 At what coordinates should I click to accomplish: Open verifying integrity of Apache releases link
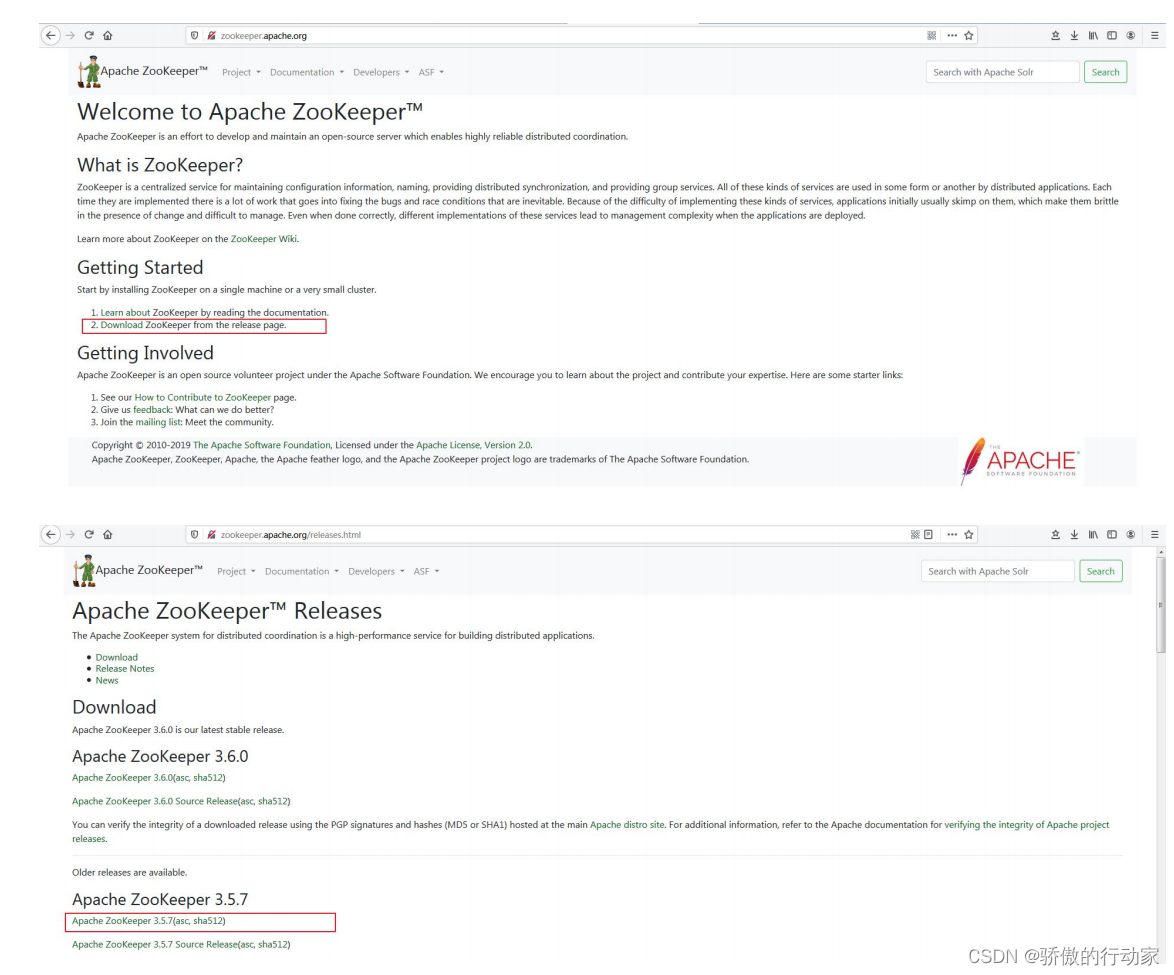(1027, 825)
